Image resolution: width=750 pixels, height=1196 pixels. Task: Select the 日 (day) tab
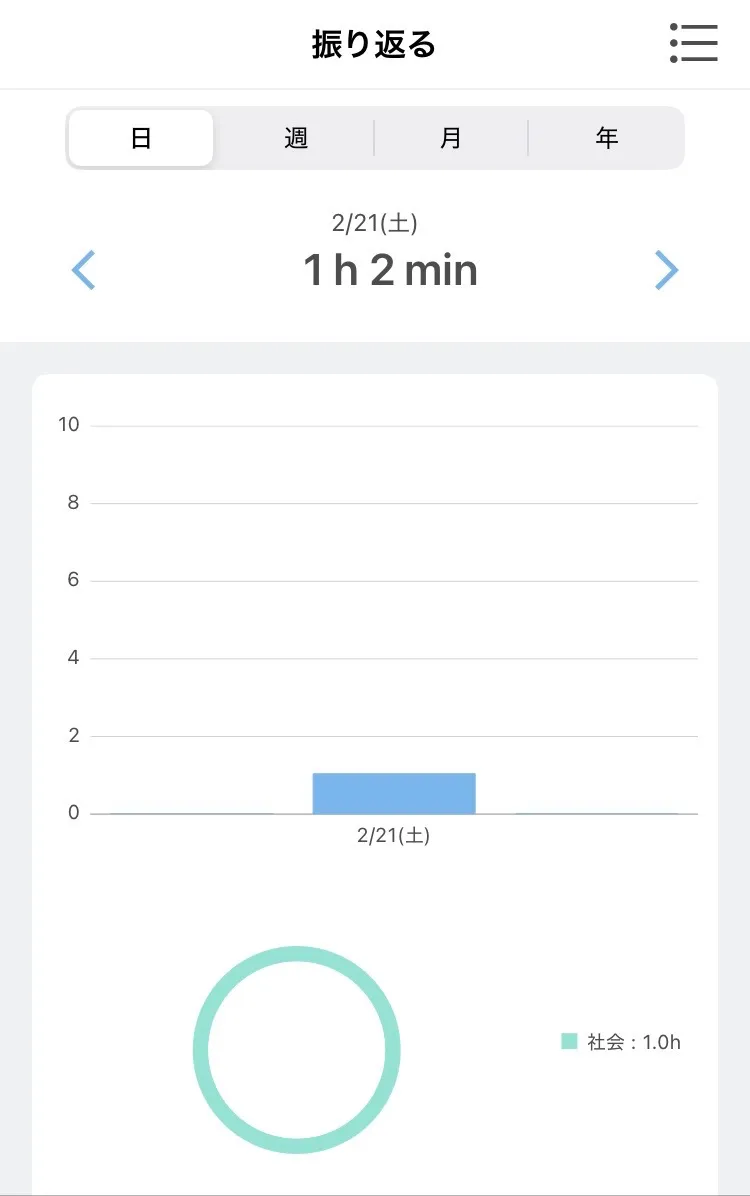pyautogui.click(x=141, y=138)
